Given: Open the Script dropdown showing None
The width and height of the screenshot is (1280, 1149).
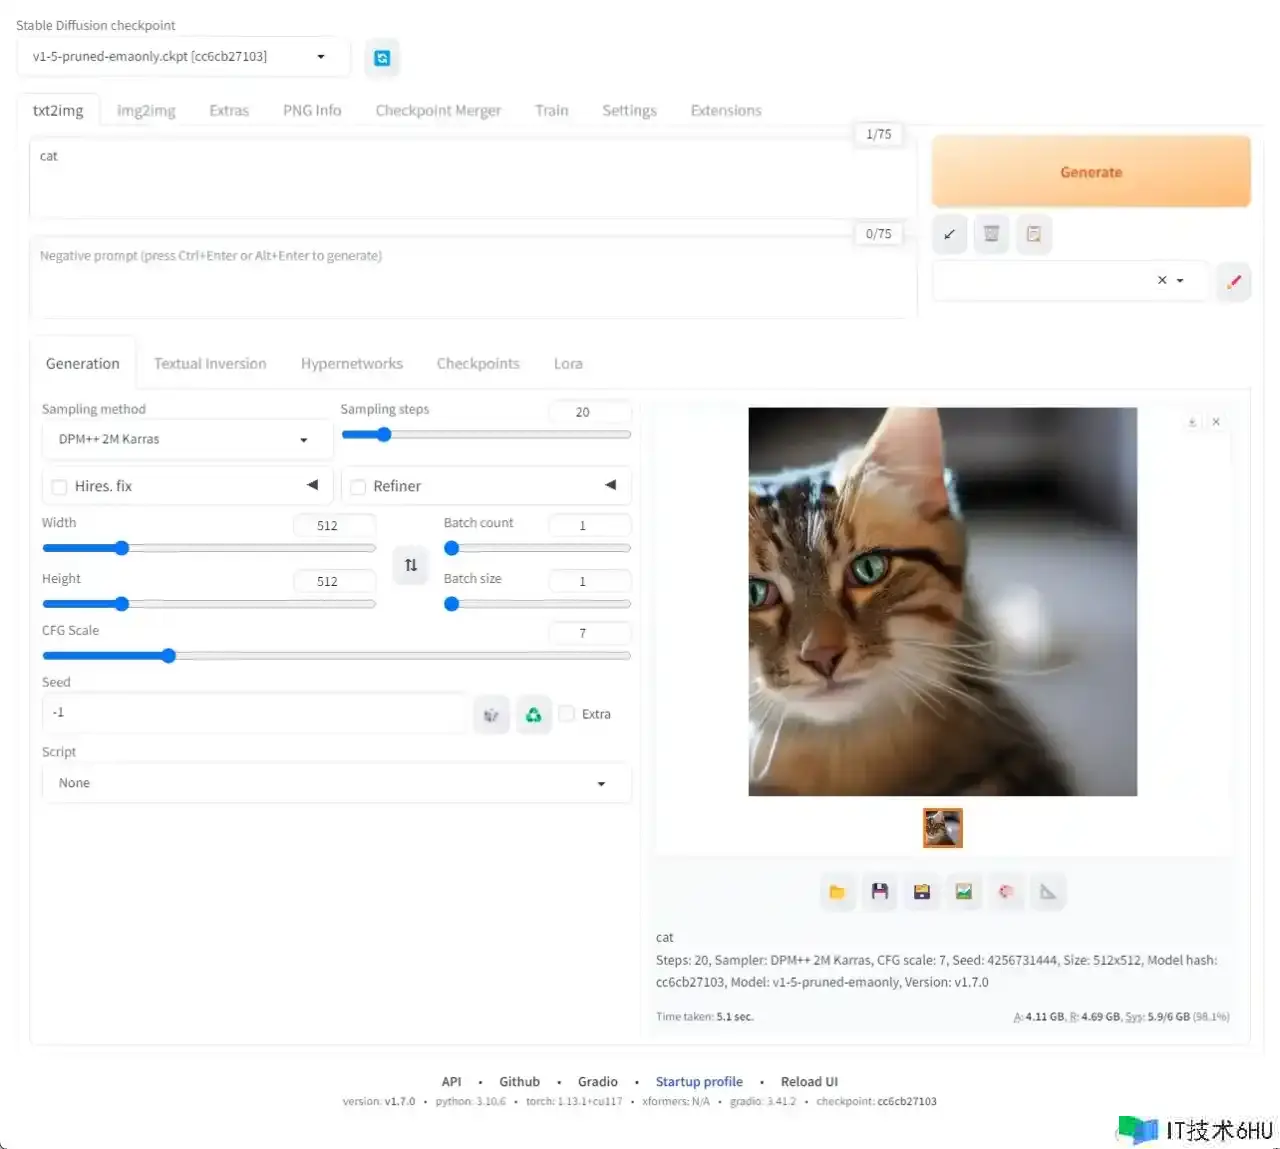Looking at the screenshot, I should [335, 783].
